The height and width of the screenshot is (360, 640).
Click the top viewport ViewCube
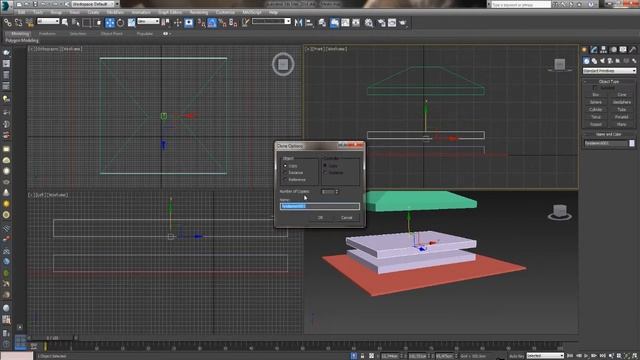click(x=283, y=64)
